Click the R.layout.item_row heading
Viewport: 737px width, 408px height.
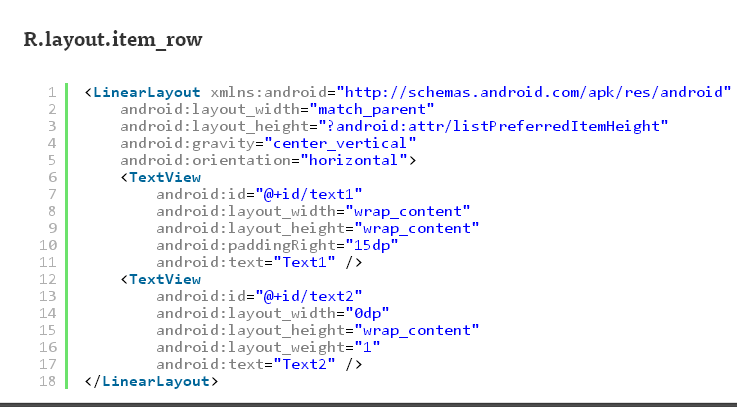click(113, 40)
